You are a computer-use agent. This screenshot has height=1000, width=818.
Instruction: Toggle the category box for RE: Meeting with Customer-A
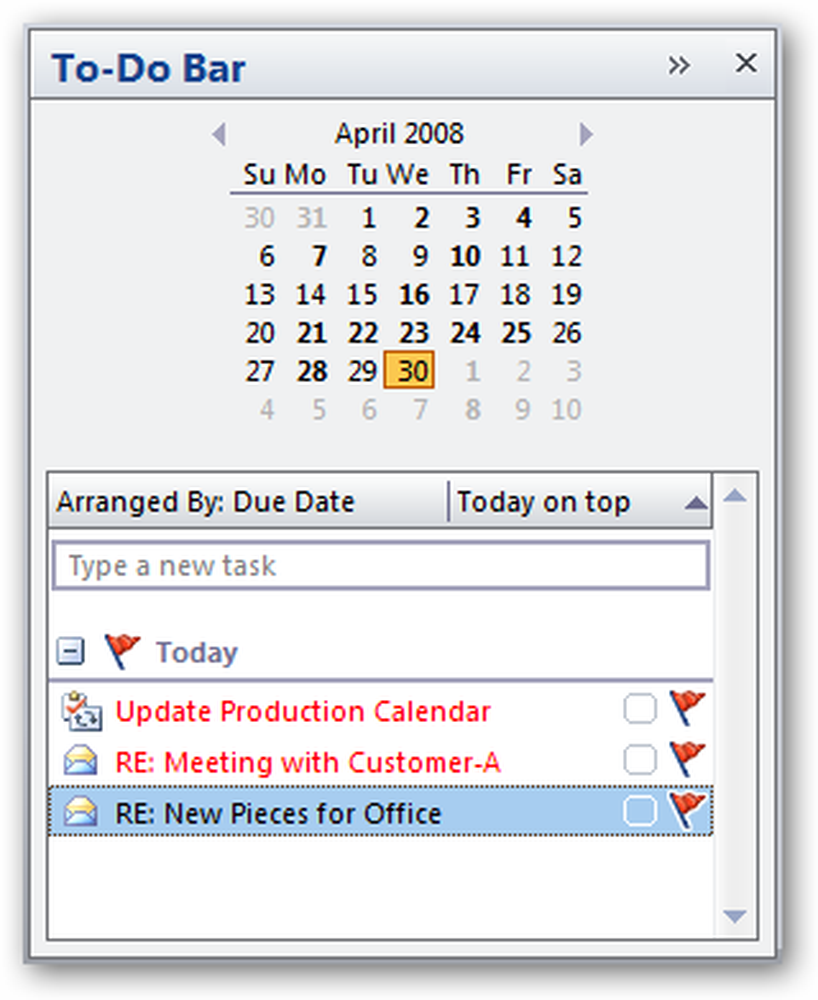(x=639, y=760)
